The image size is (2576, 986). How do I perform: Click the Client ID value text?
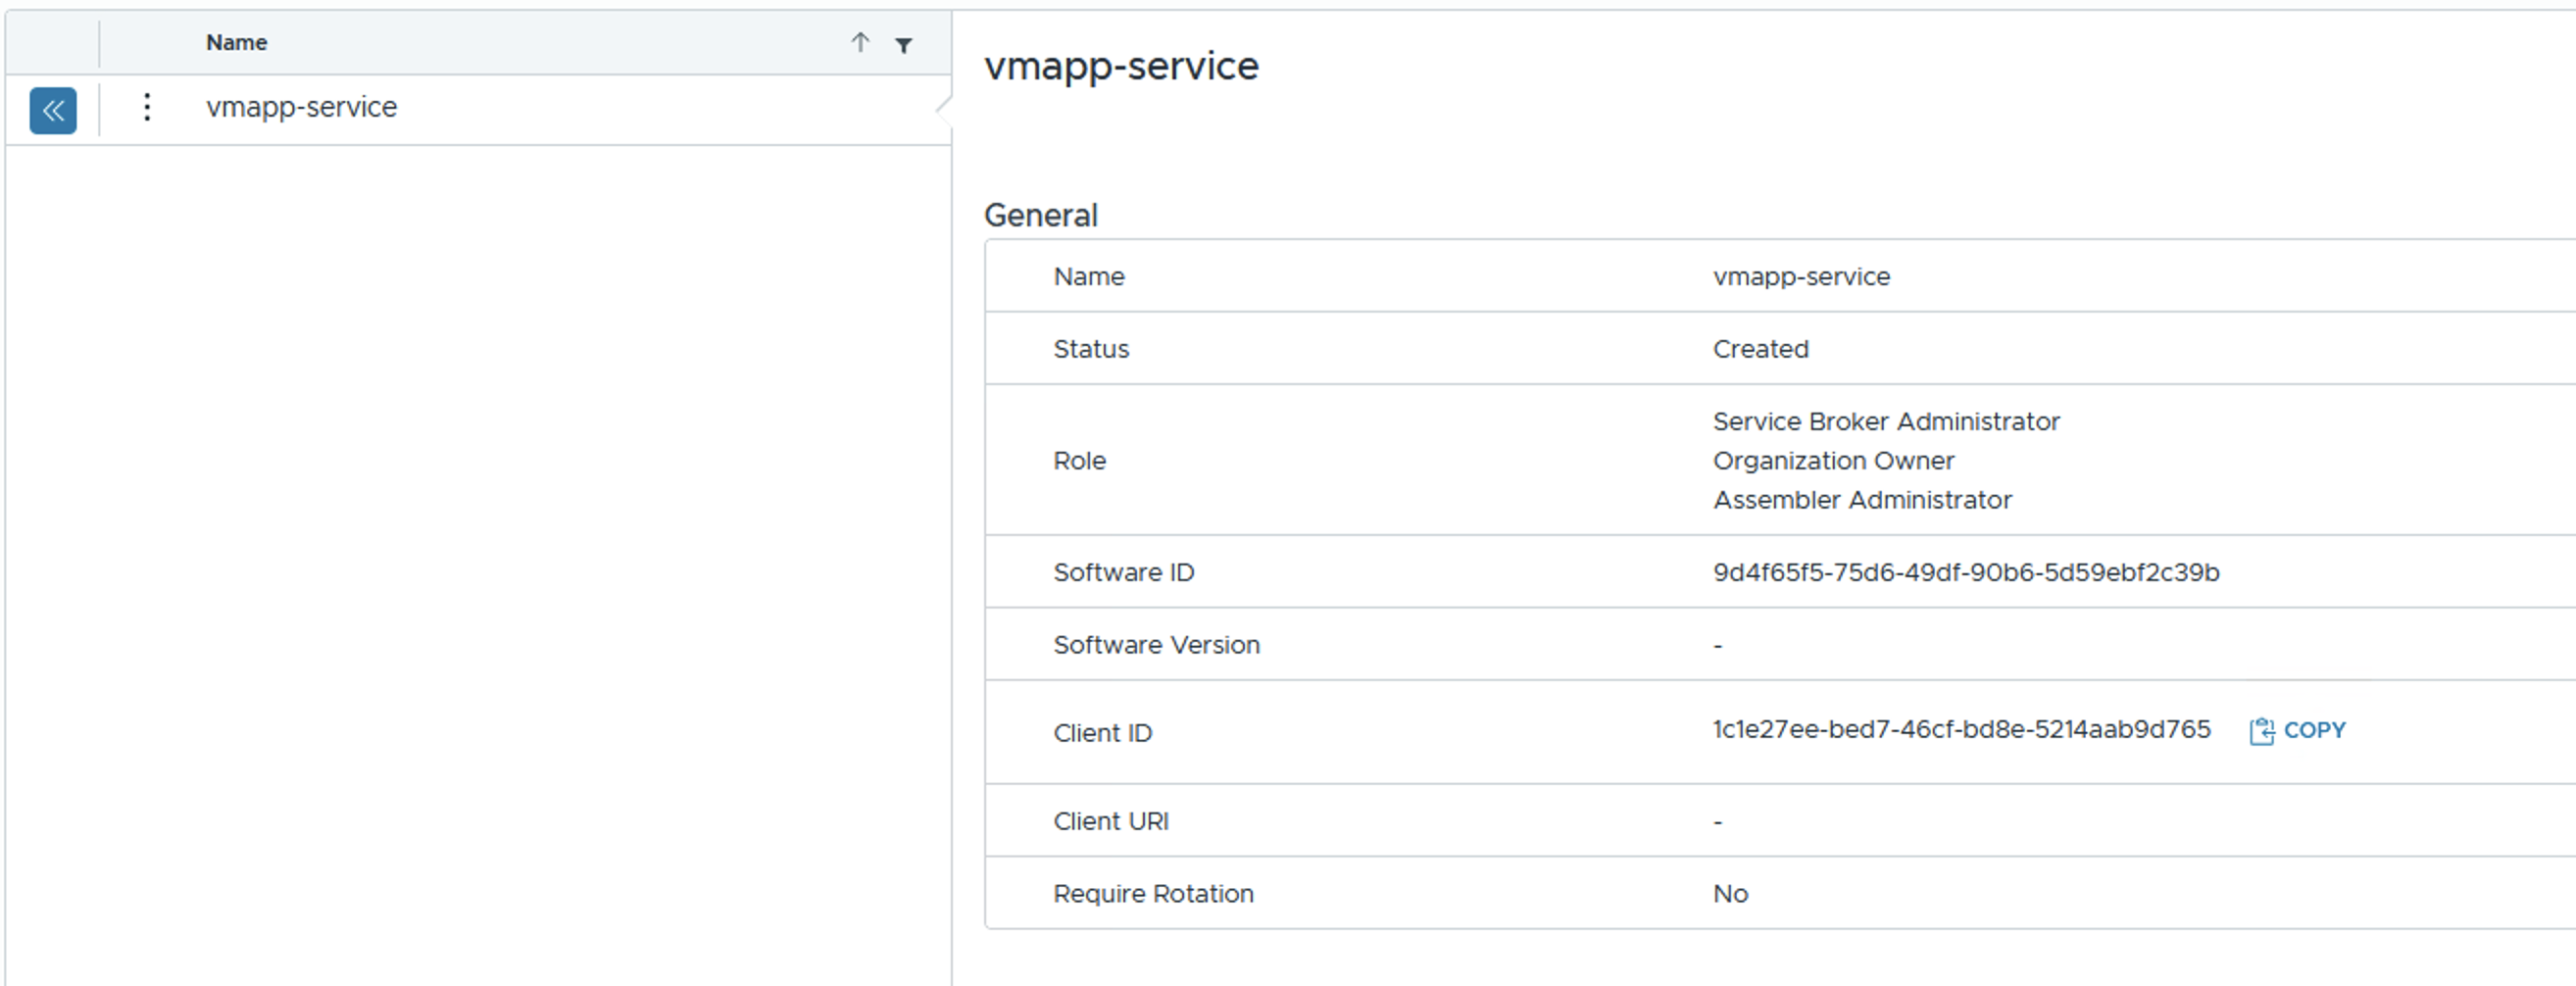click(1960, 729)
